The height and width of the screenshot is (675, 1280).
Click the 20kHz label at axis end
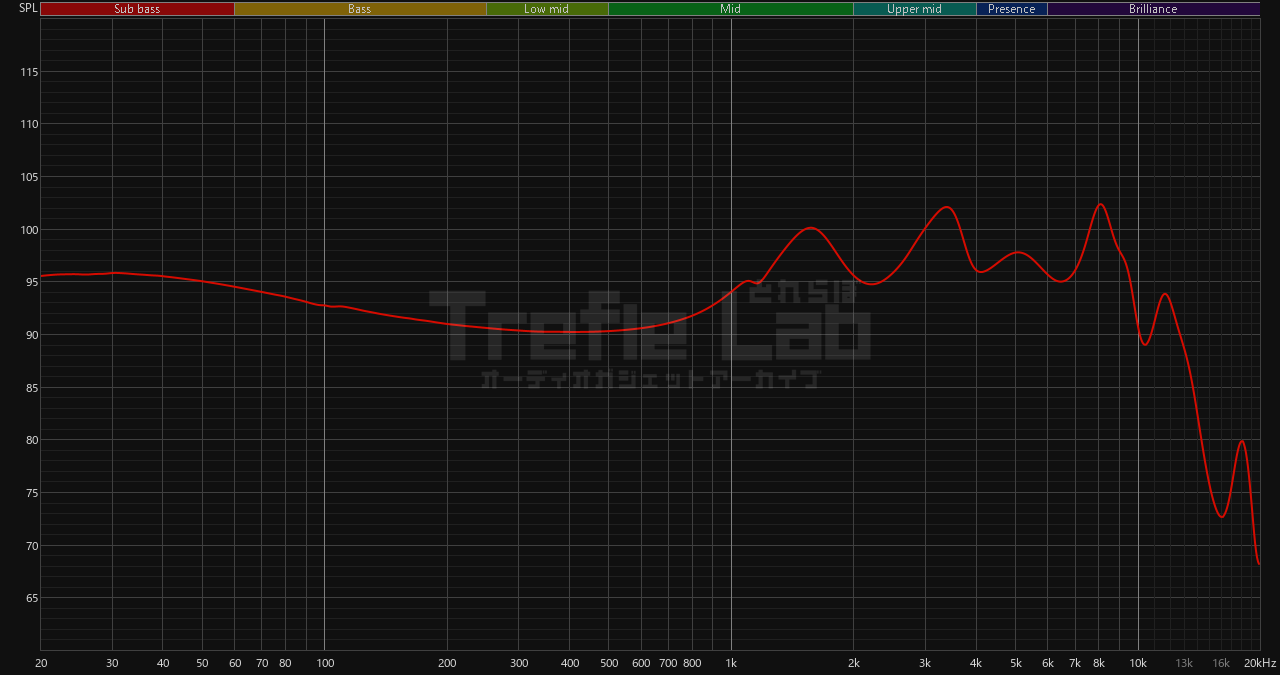point(1259,664)
